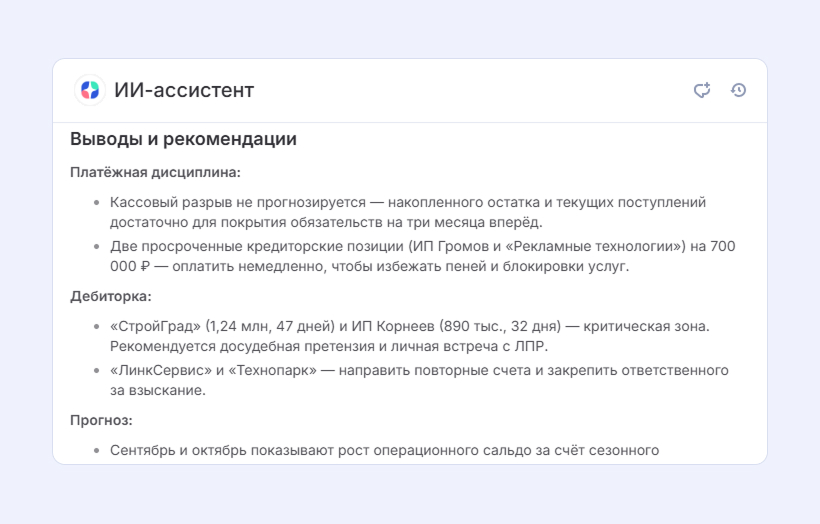
Task: Select the ИИ-ассистент panel title
Action: tap(184, 90)
